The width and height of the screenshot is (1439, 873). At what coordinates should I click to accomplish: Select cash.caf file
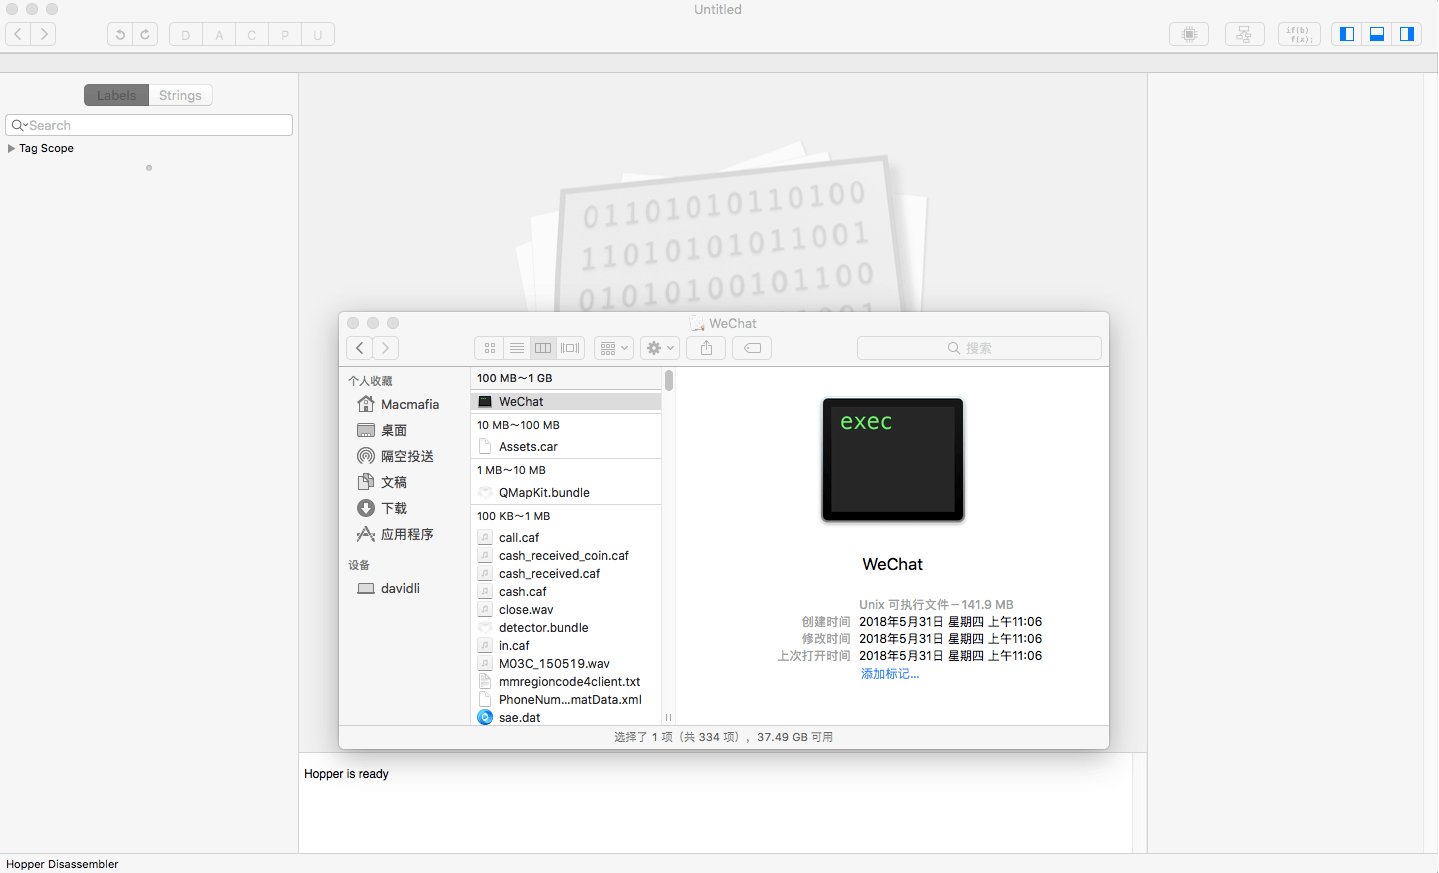tap(566, 591)
